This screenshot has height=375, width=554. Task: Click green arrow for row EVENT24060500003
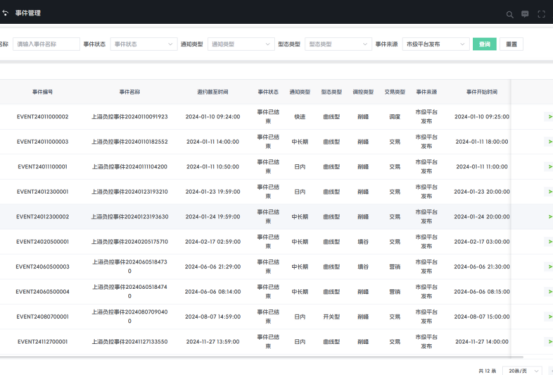coord(550,267)
